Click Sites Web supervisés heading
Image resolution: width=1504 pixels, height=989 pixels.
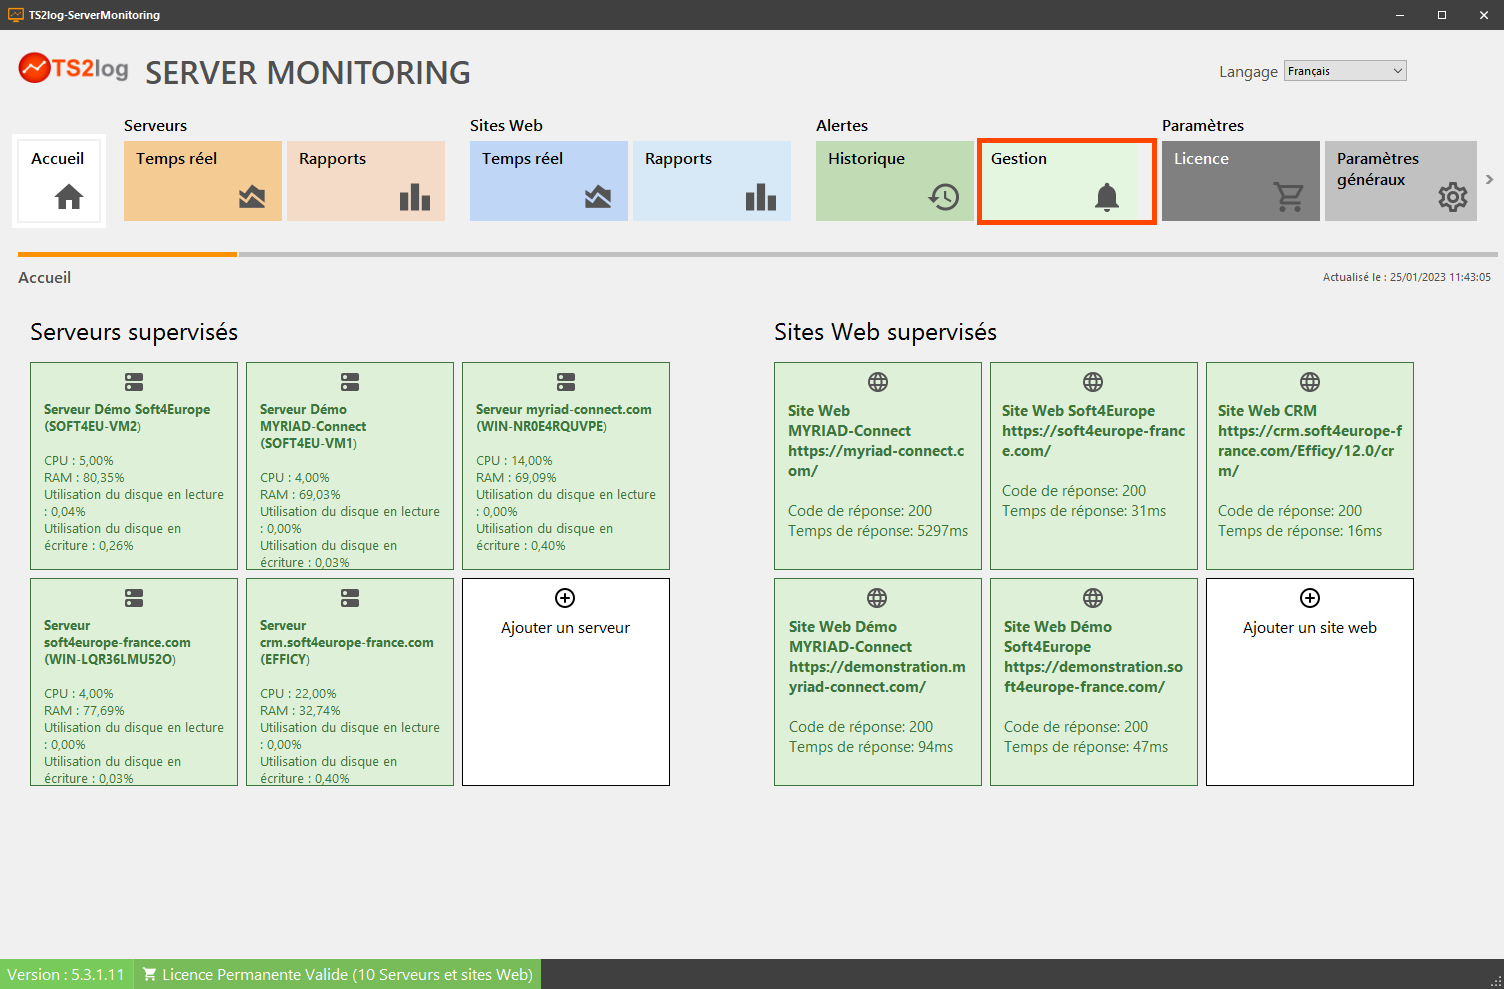coord(885,332)
